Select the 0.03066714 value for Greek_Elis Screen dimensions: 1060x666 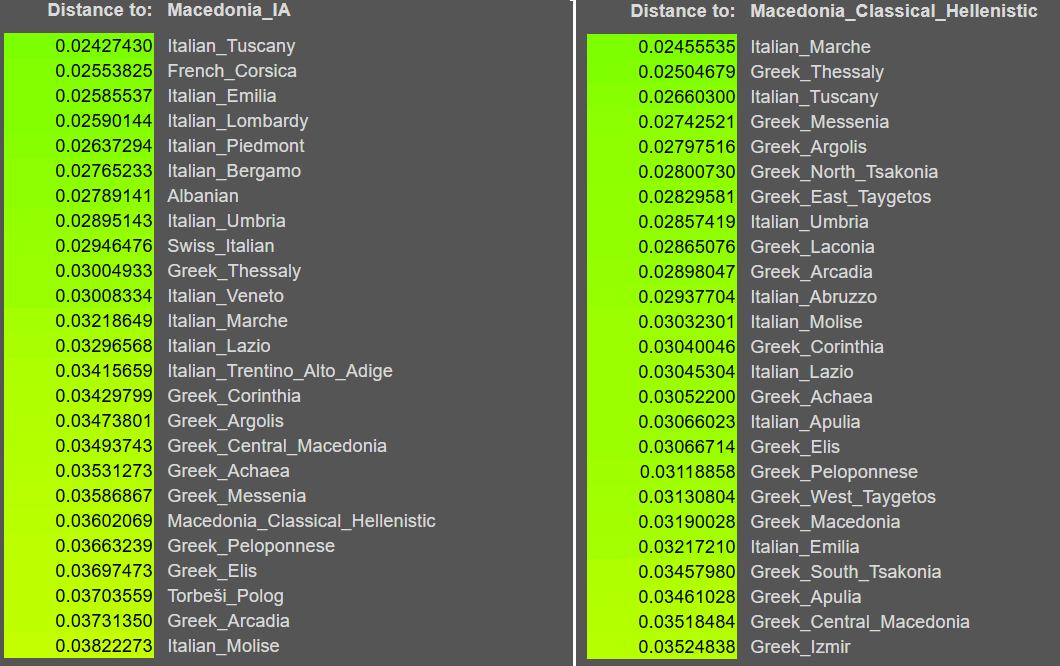[687, 448]
